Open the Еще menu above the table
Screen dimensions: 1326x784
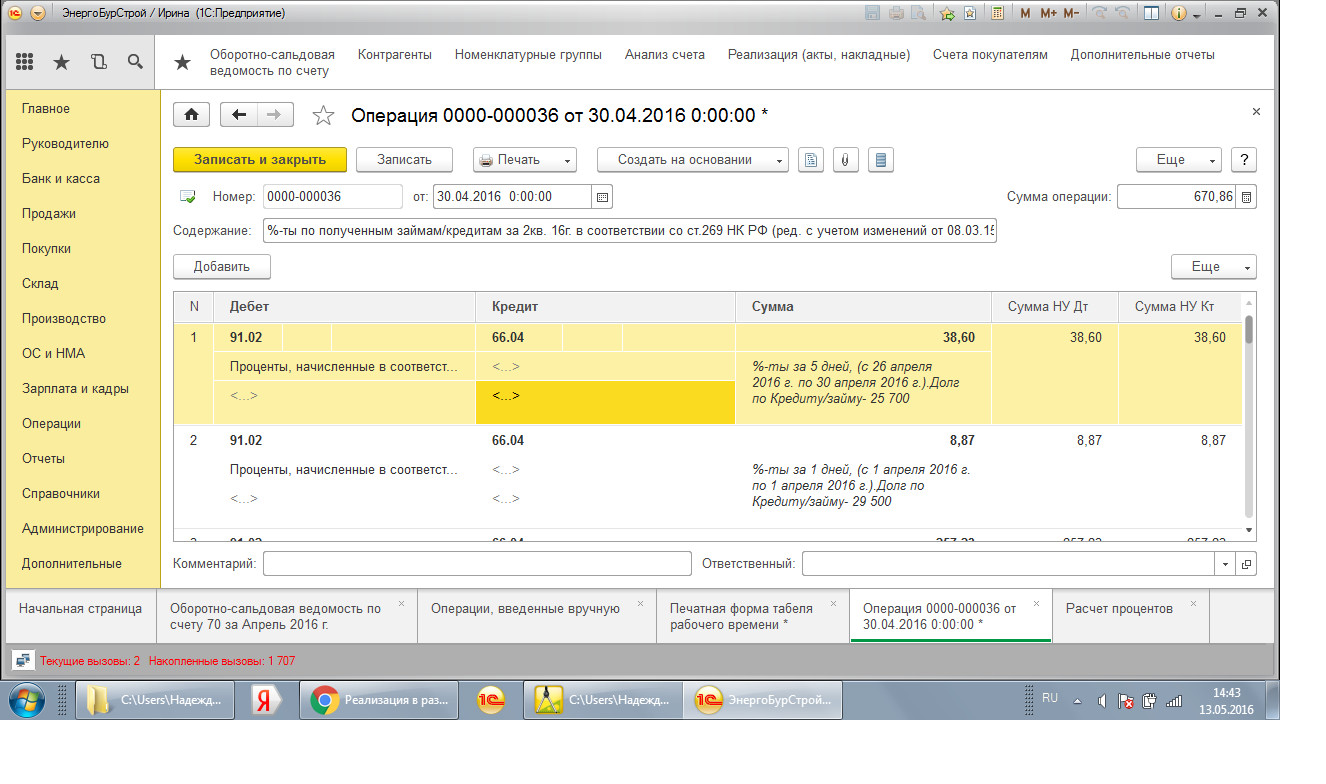pyautogui.click(x=1213, y=267)
